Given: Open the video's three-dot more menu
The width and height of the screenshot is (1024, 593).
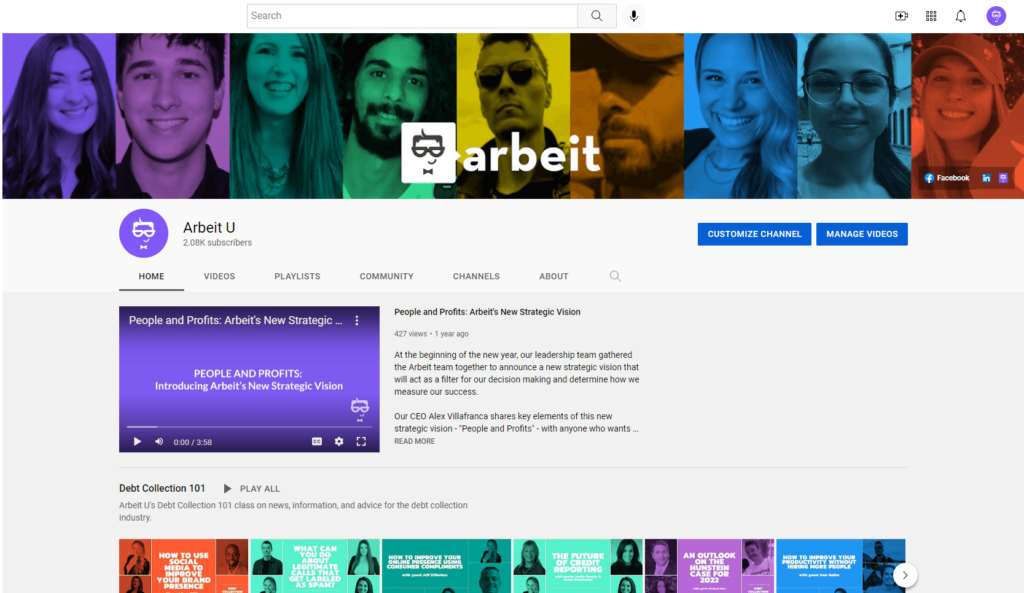Looking at the screenshot, I should (357, 321).
